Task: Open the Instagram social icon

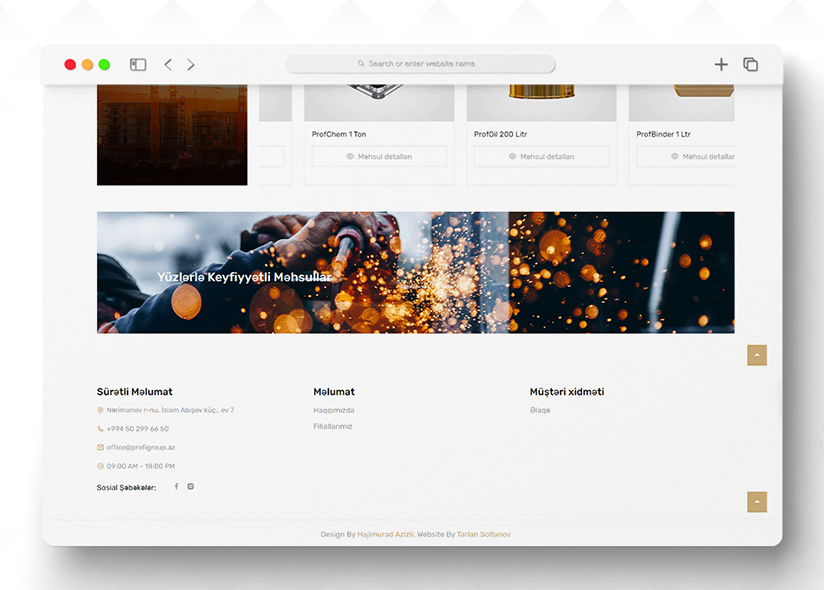Action: [x=191, y=487]
